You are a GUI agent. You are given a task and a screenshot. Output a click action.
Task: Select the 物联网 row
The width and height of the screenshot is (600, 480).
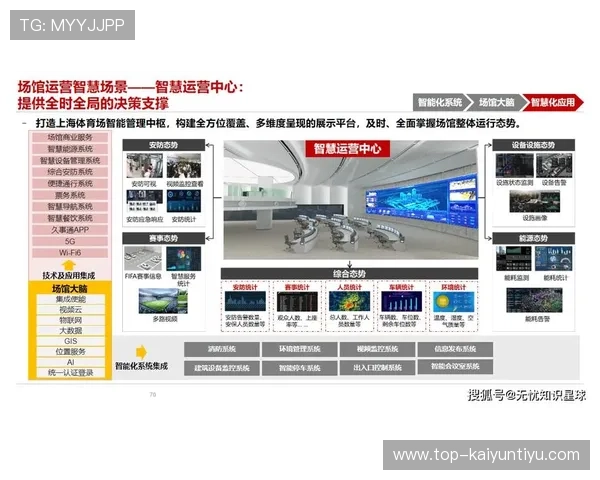pyautogui.click(x=71, y=320)
